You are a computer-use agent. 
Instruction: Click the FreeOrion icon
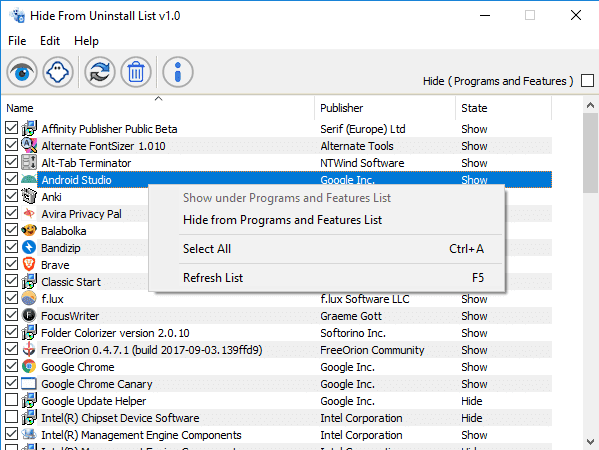tap(29, 349)
